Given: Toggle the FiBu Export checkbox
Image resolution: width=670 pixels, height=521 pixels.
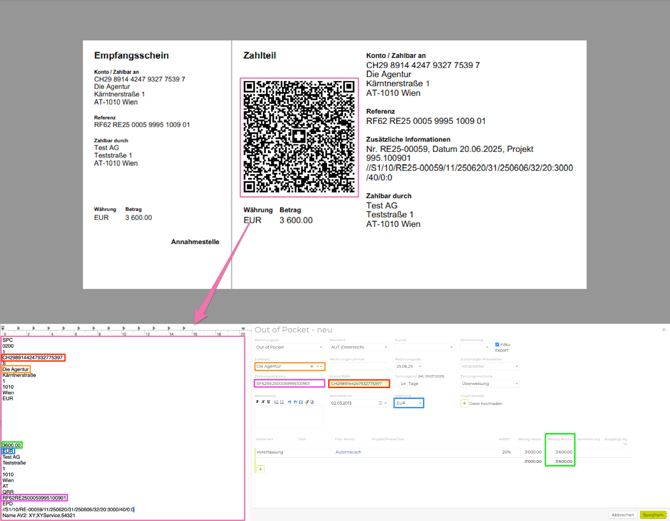Looking at the screenshot, I should (x=497, y=345).
